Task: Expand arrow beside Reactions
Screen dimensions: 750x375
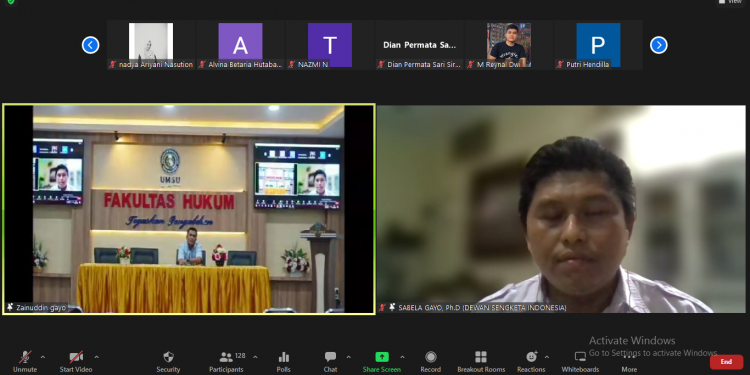Action: (x=547, y=357)
